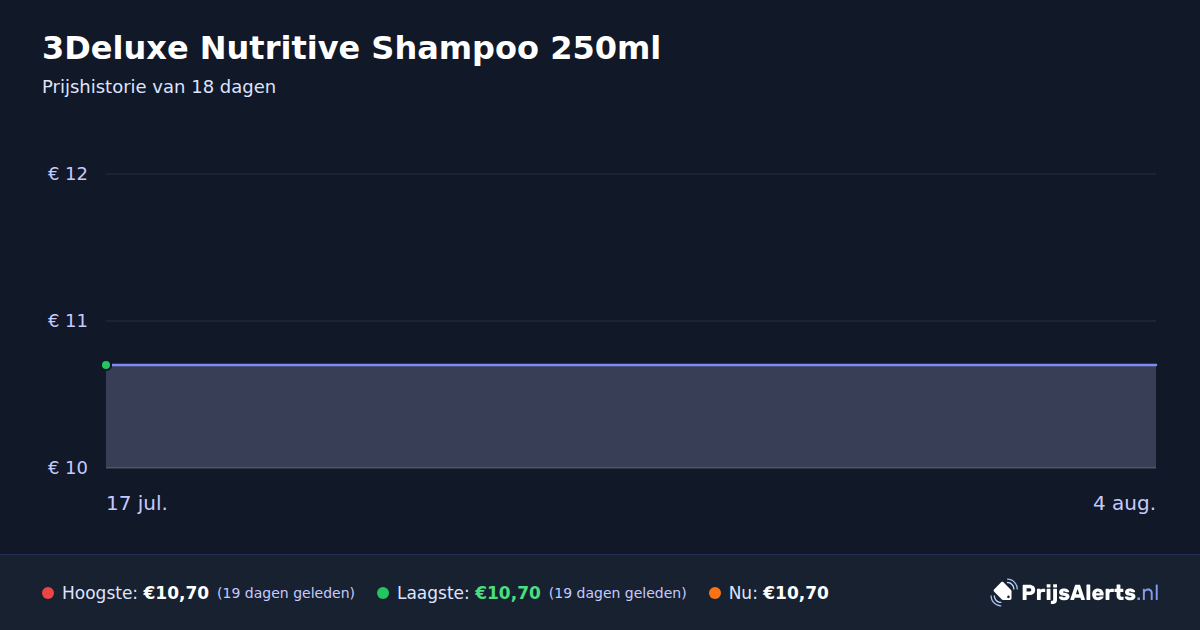Select the € 12 y-axis label
The image size is (1200, 630).
click(68, 174)
